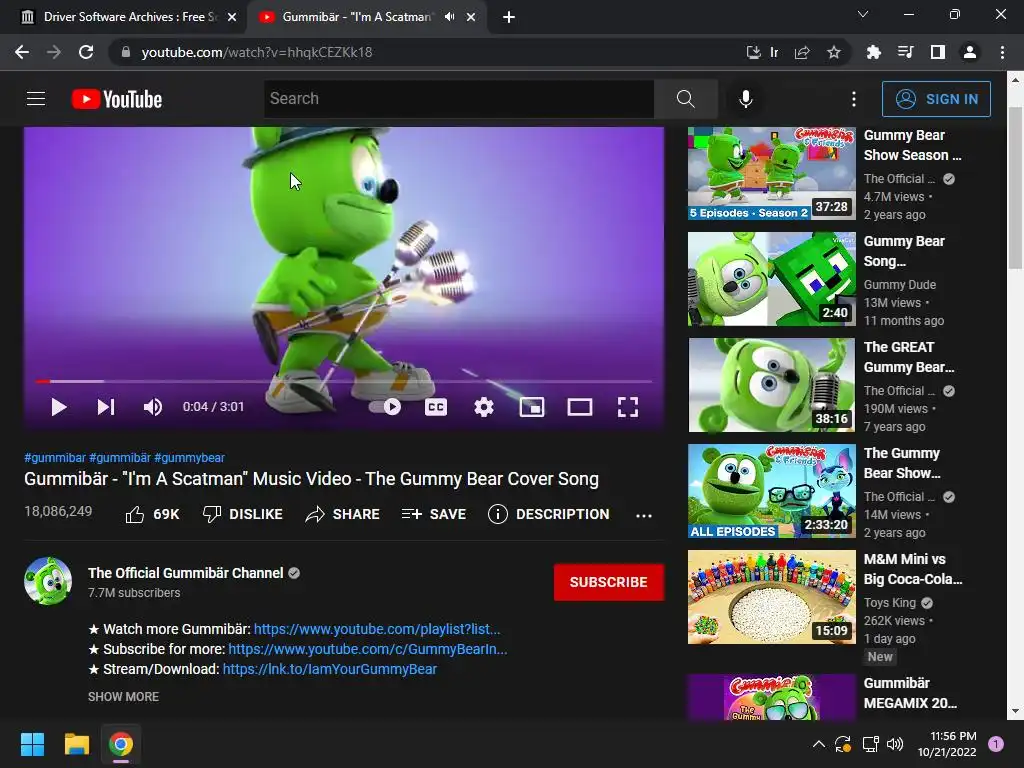Image resolution: width=1024 pixels, height=768 pixels.
Task: Open the Watch more Gummibär playlist link
Action: point(377,629)
